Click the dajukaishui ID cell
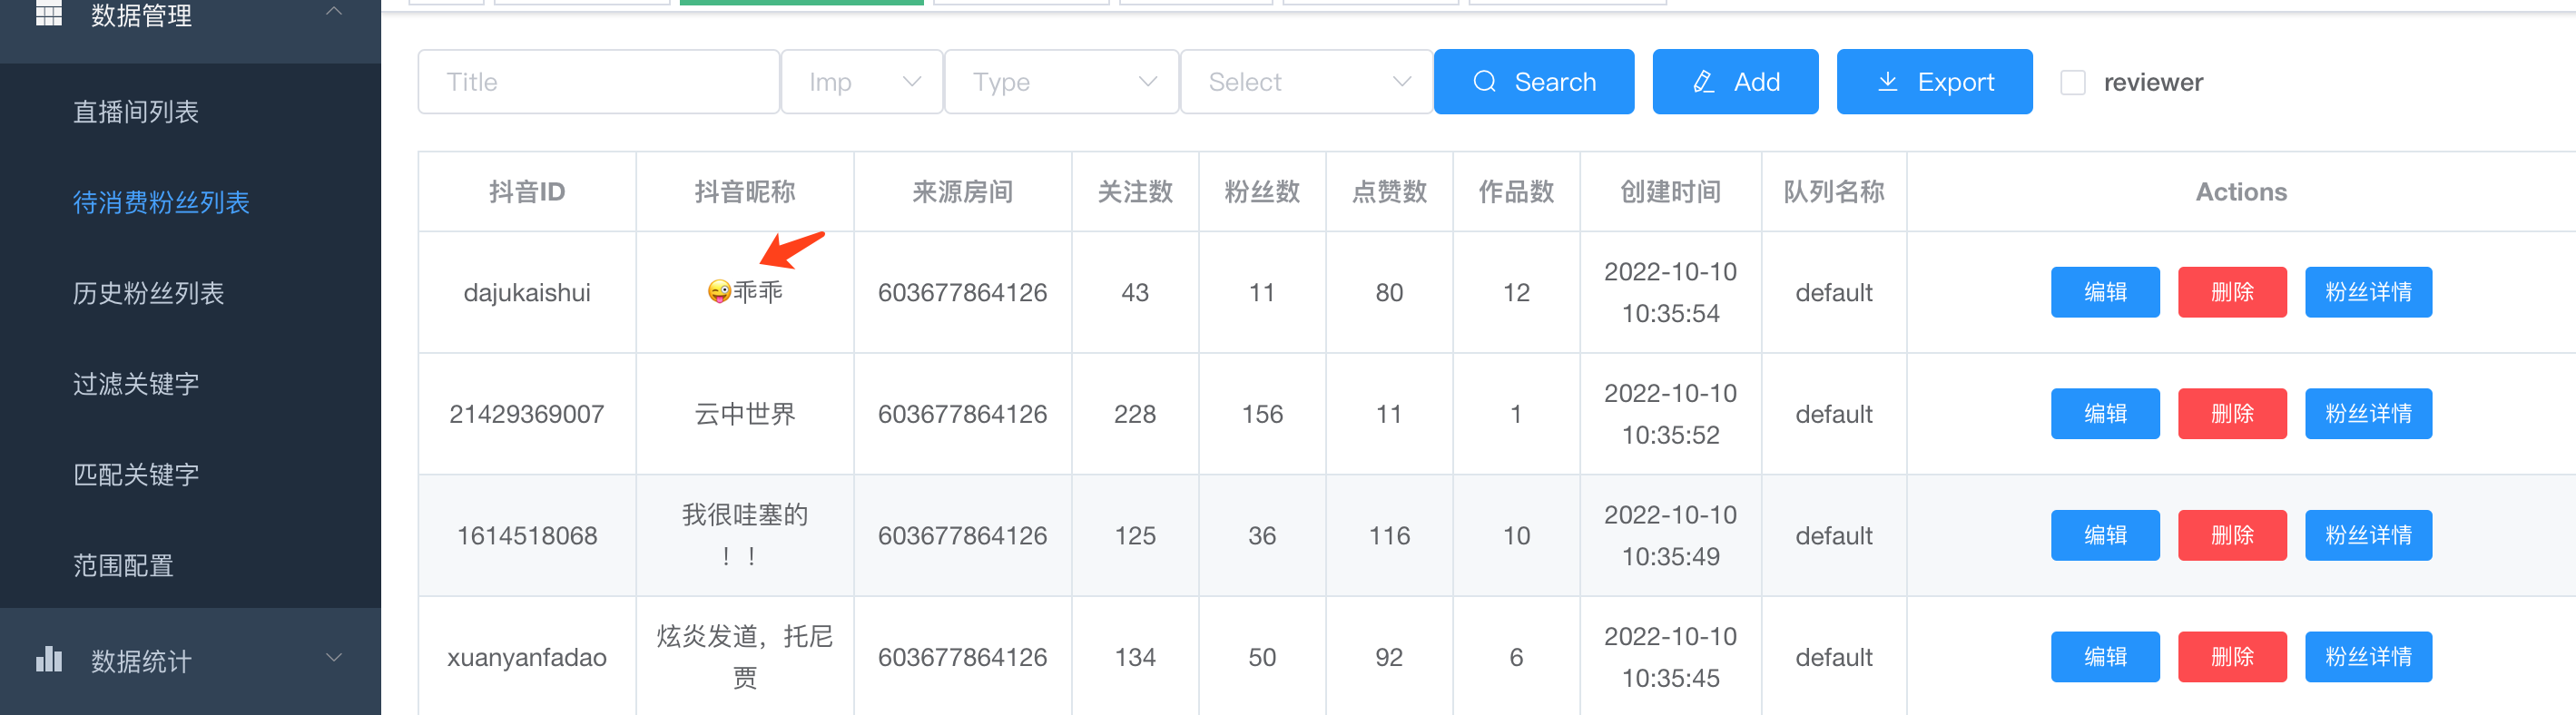This screenshot has height=715, width=2576. (527, 293)
